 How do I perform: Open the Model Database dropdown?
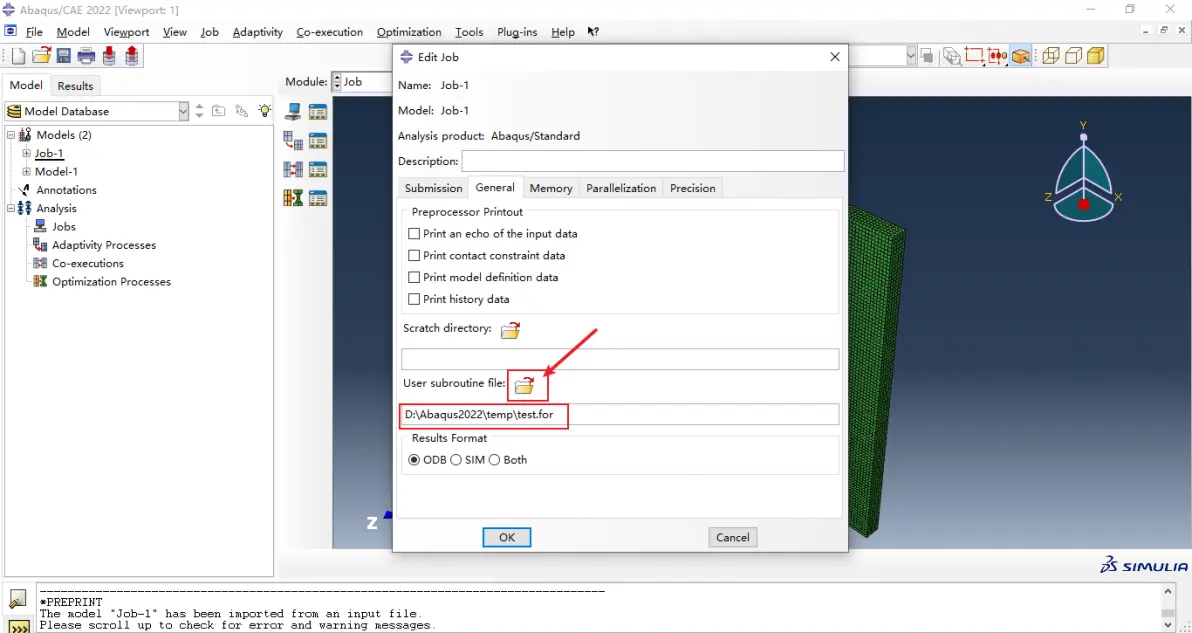tap(183, 111)
